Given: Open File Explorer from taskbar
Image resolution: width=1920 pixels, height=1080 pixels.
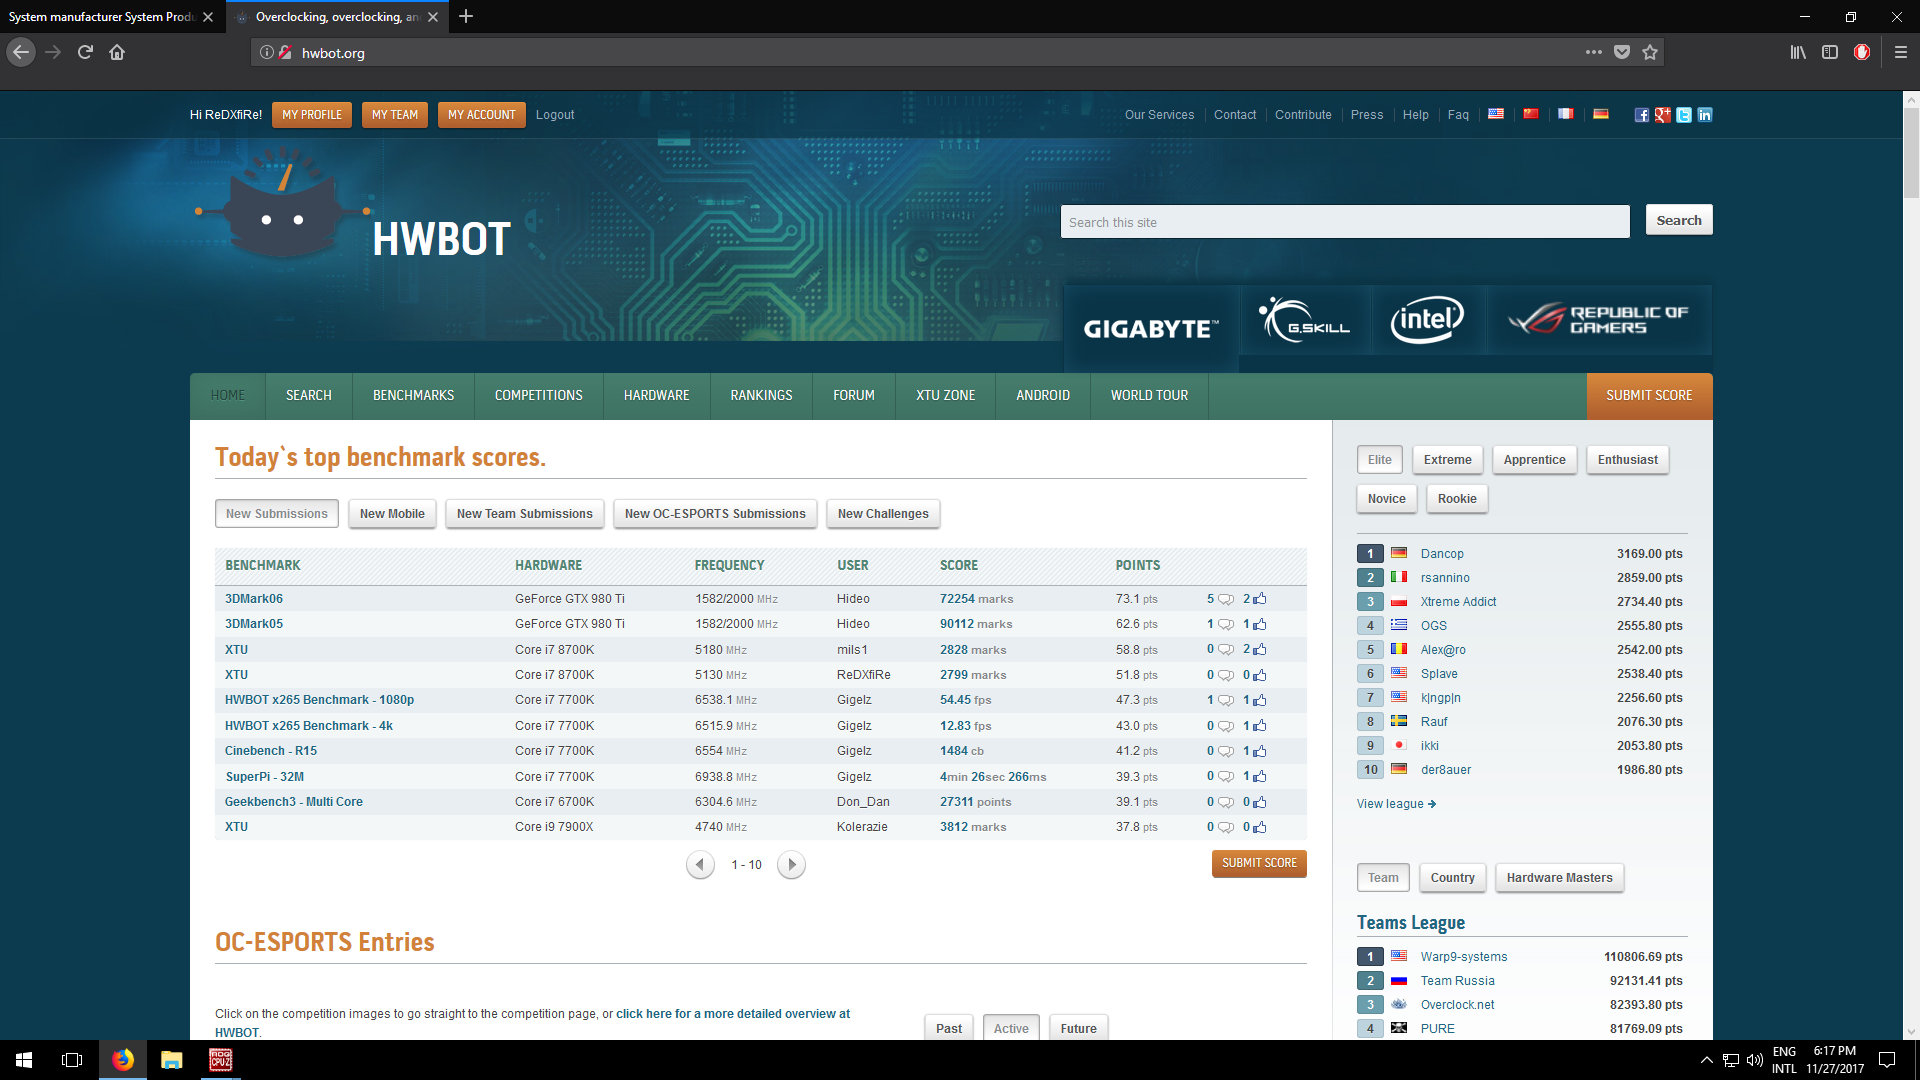Looking at the screenshot, I should pyautogui.click(x=172, y=1060).
